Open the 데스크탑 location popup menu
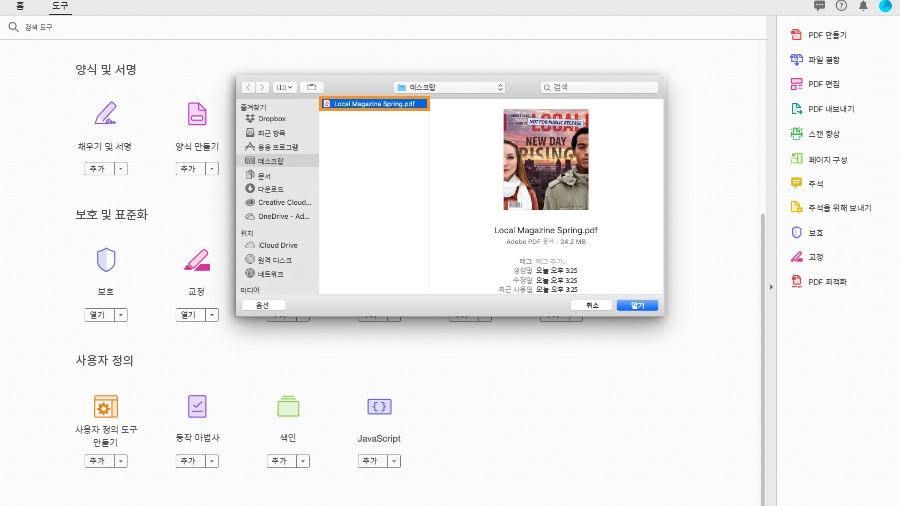The height and width of the screenshot is (506, 900). [x=449, y=87]
